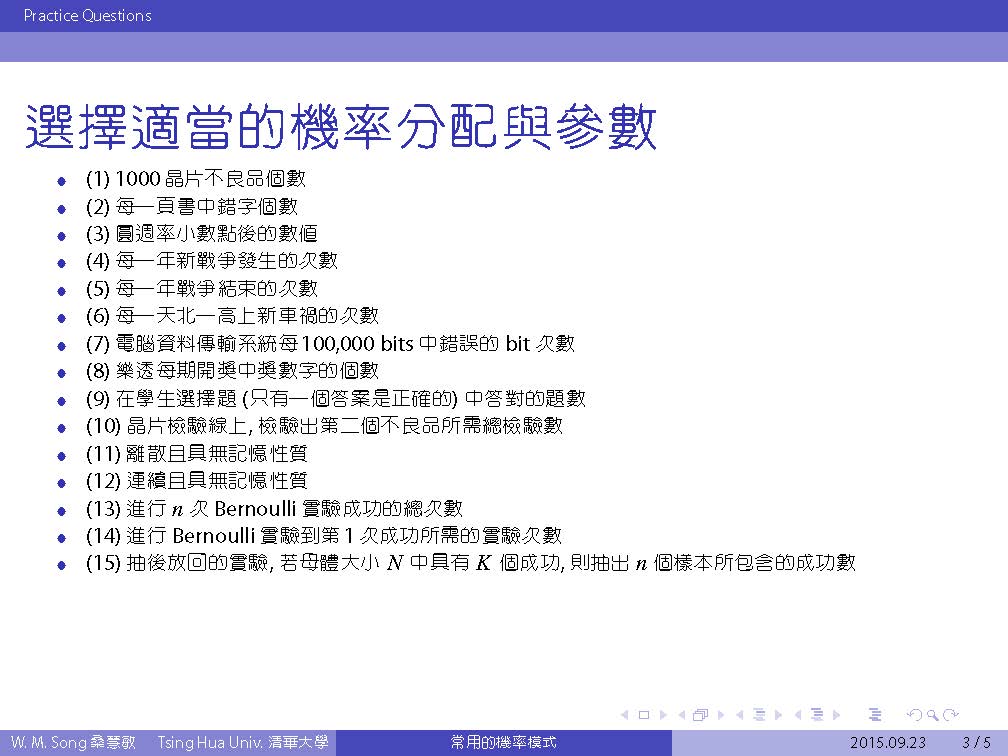Viewport: 1008px width, 756px height.
Task: Click the section navigation icon
Action: click(x=817, y=715)
